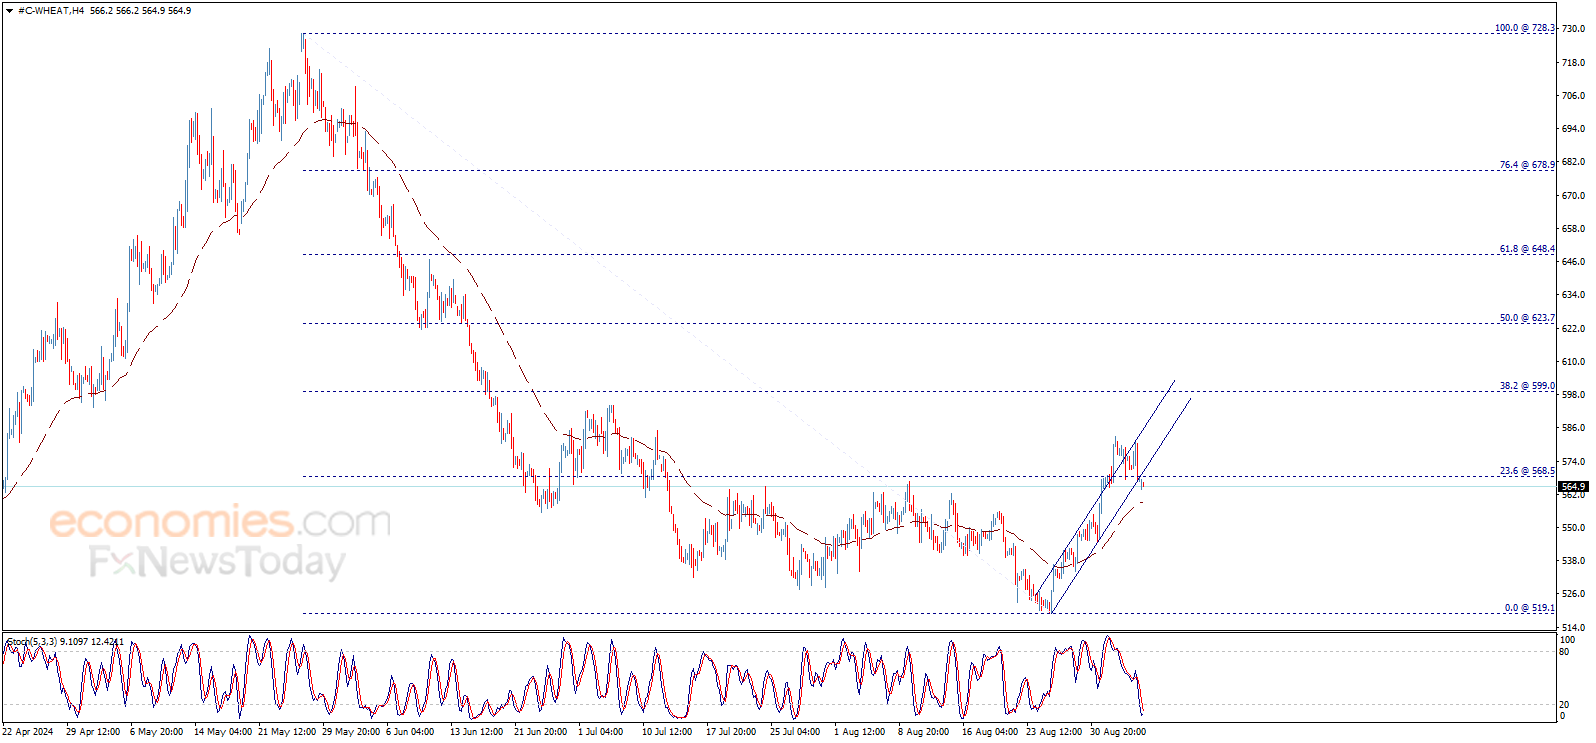Click the 29 May 20:00 time label
Viewport: 1596px width, 743px height.
(x=350, y=732)
